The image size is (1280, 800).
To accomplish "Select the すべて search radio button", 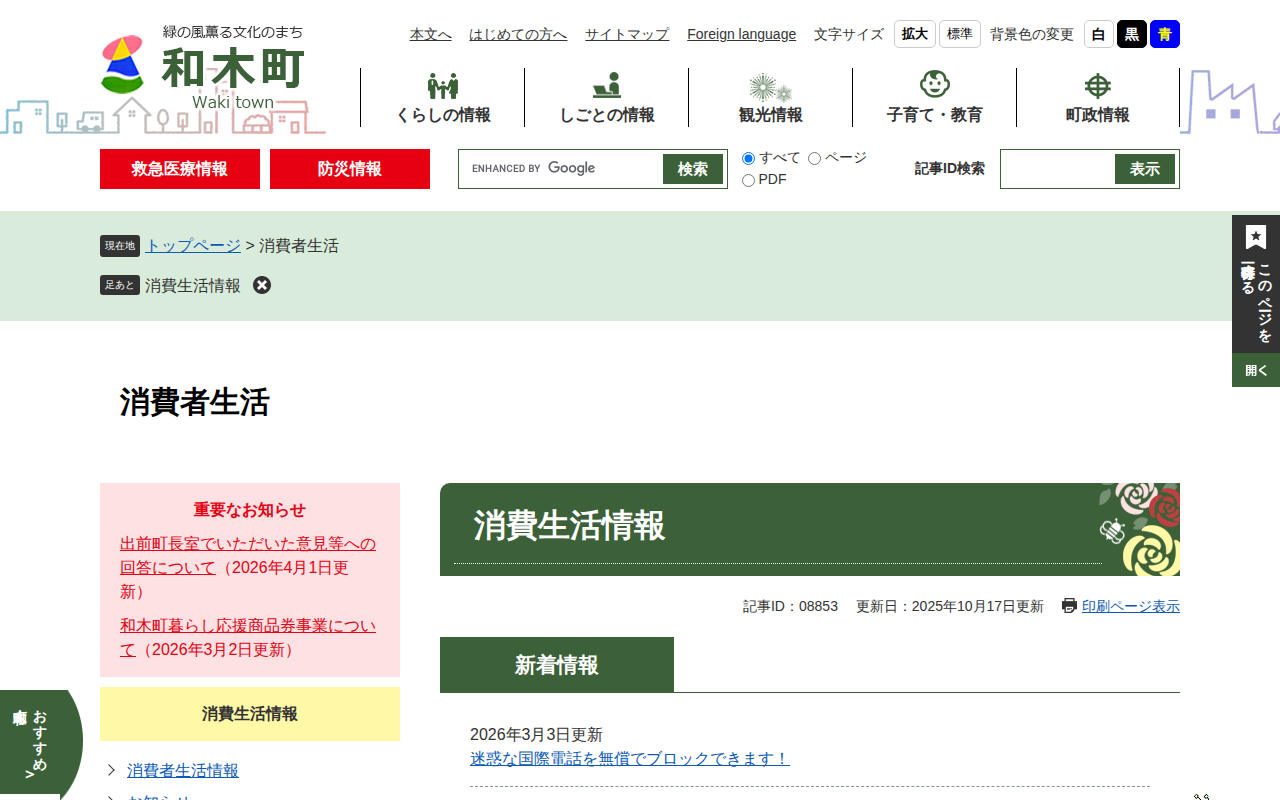I will [x=748, y=159].
